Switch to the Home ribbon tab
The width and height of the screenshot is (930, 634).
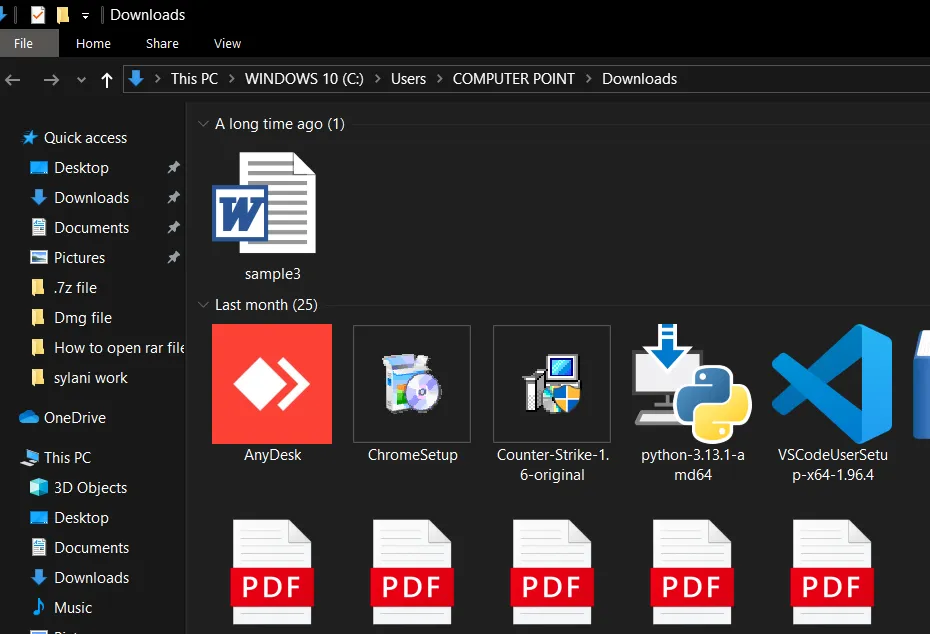coord(93,43)
